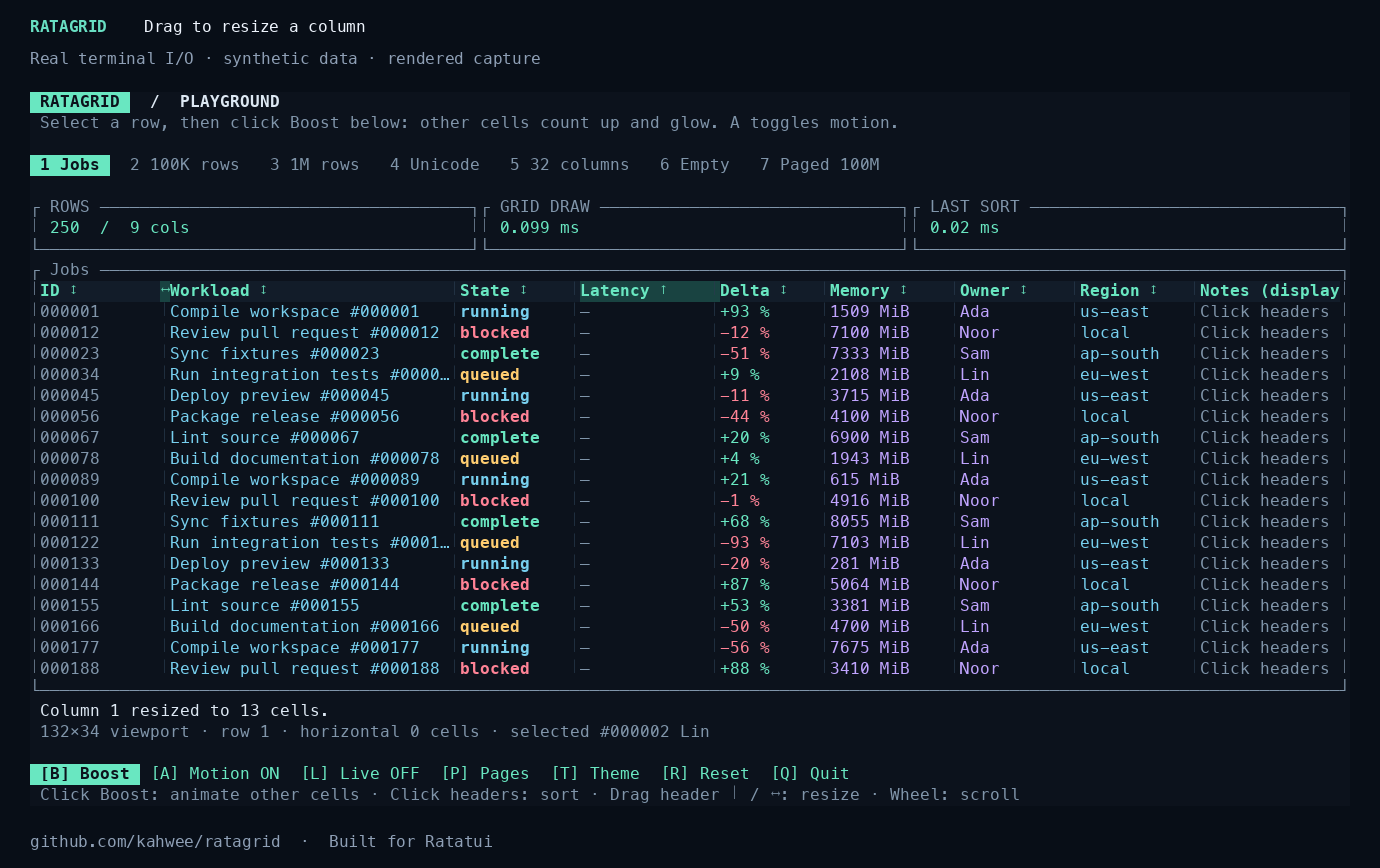
Task: Click the [B] Boost button
Action: click(x=85, y=773)
